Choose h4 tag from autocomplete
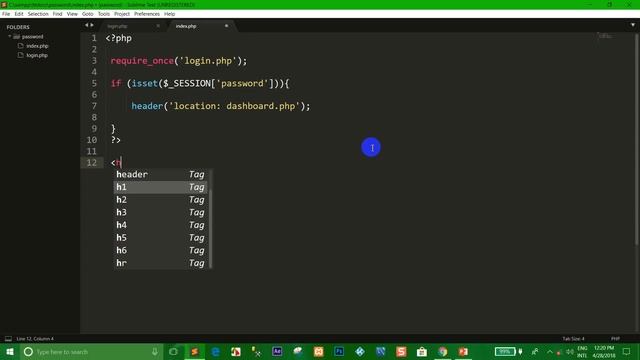Image resolution: width=640 pixels, height=360 pixels. click(x=160, y=225)
